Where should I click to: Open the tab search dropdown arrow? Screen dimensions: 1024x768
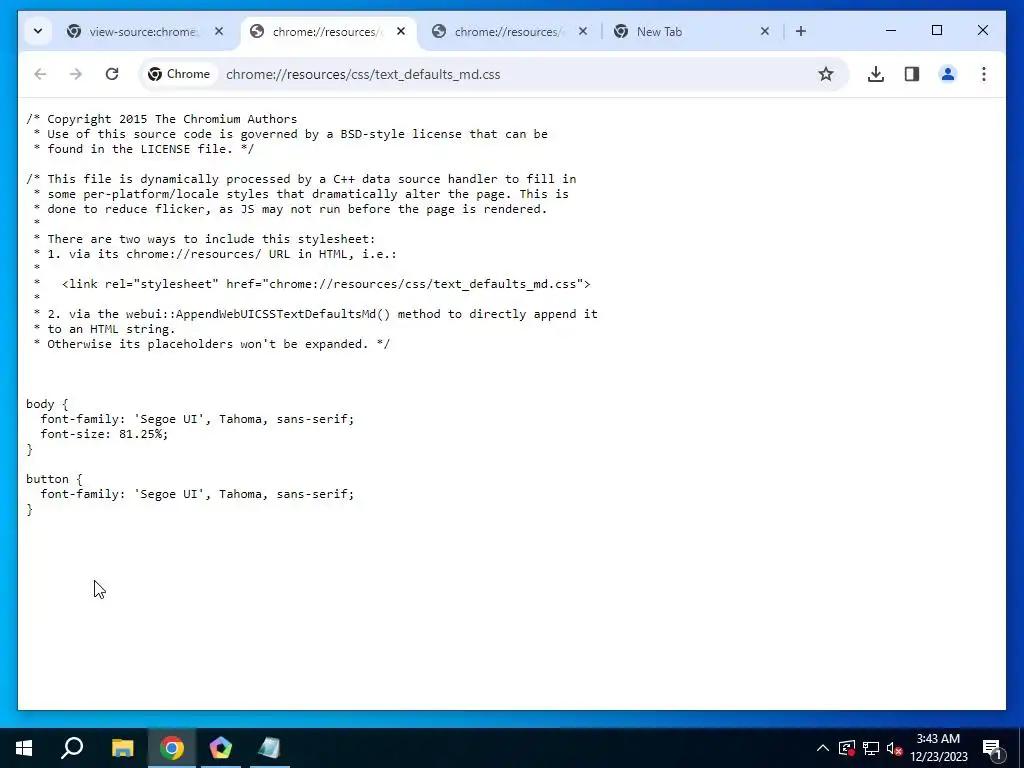[x=38, y=31]
